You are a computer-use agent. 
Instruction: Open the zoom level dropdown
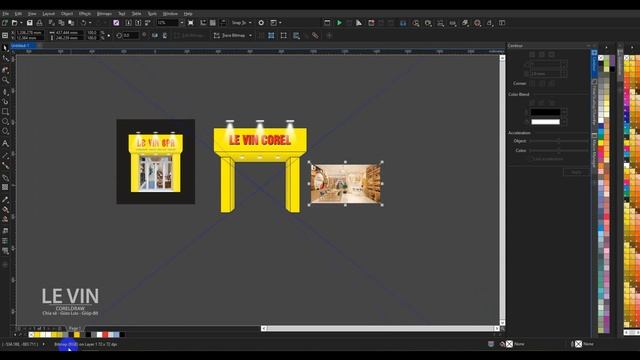[x=182, y=23]
